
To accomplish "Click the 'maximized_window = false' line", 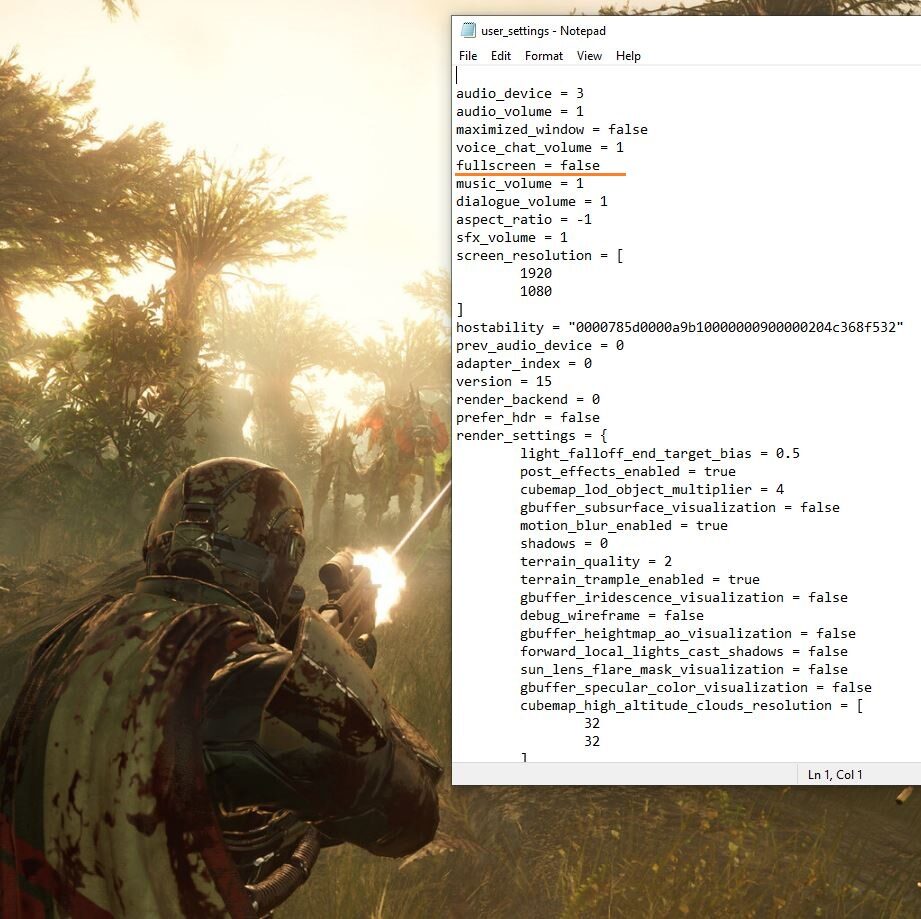I will click(552, 129).
